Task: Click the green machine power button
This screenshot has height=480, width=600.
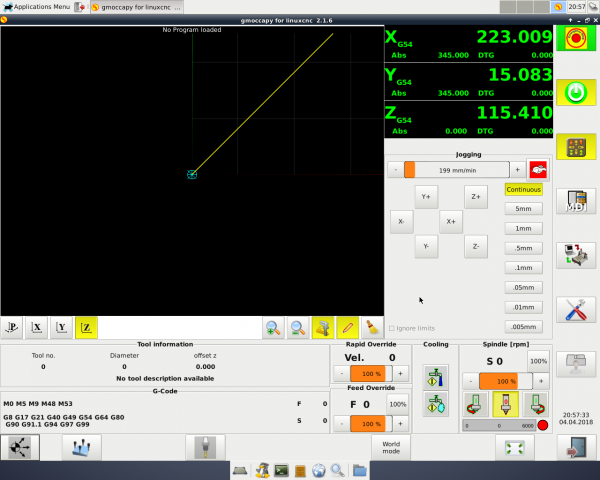Action: coord(575,92)
